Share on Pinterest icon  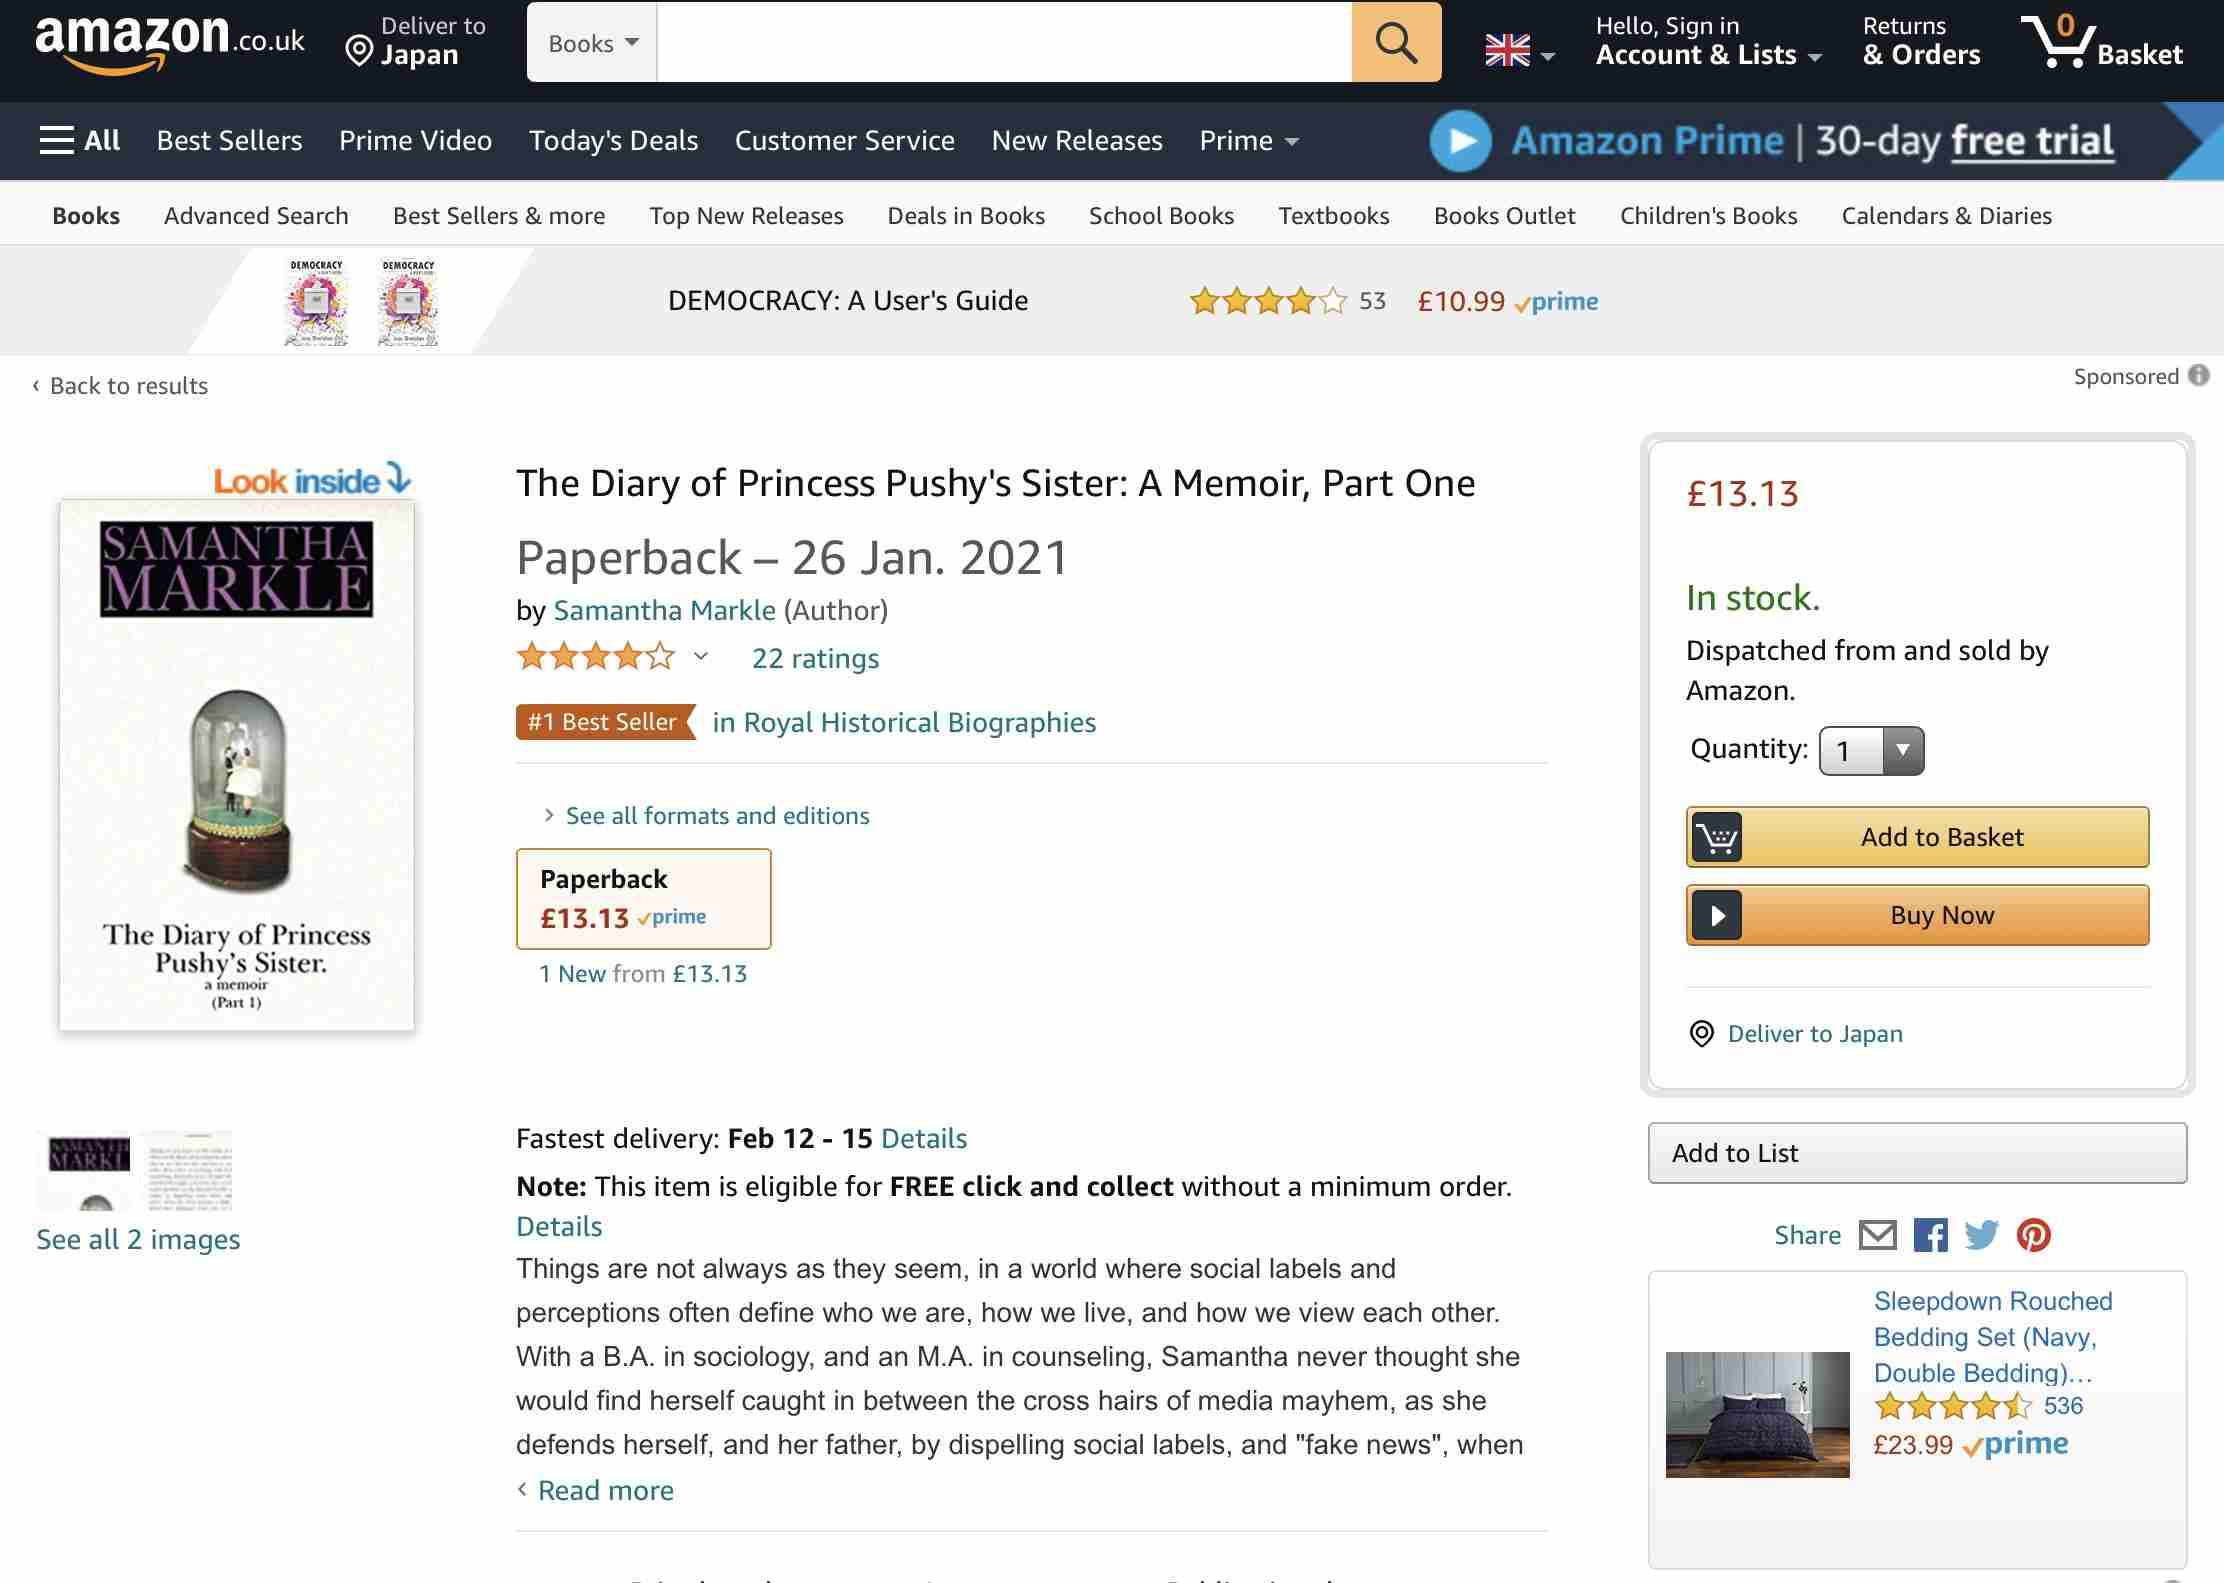(x=2034, y=1235)
